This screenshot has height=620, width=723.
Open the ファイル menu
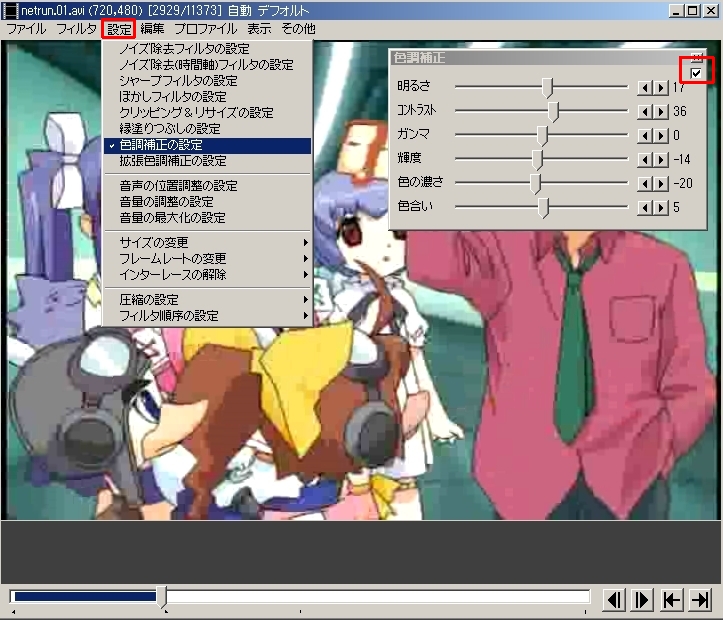[x=26, y=29]
